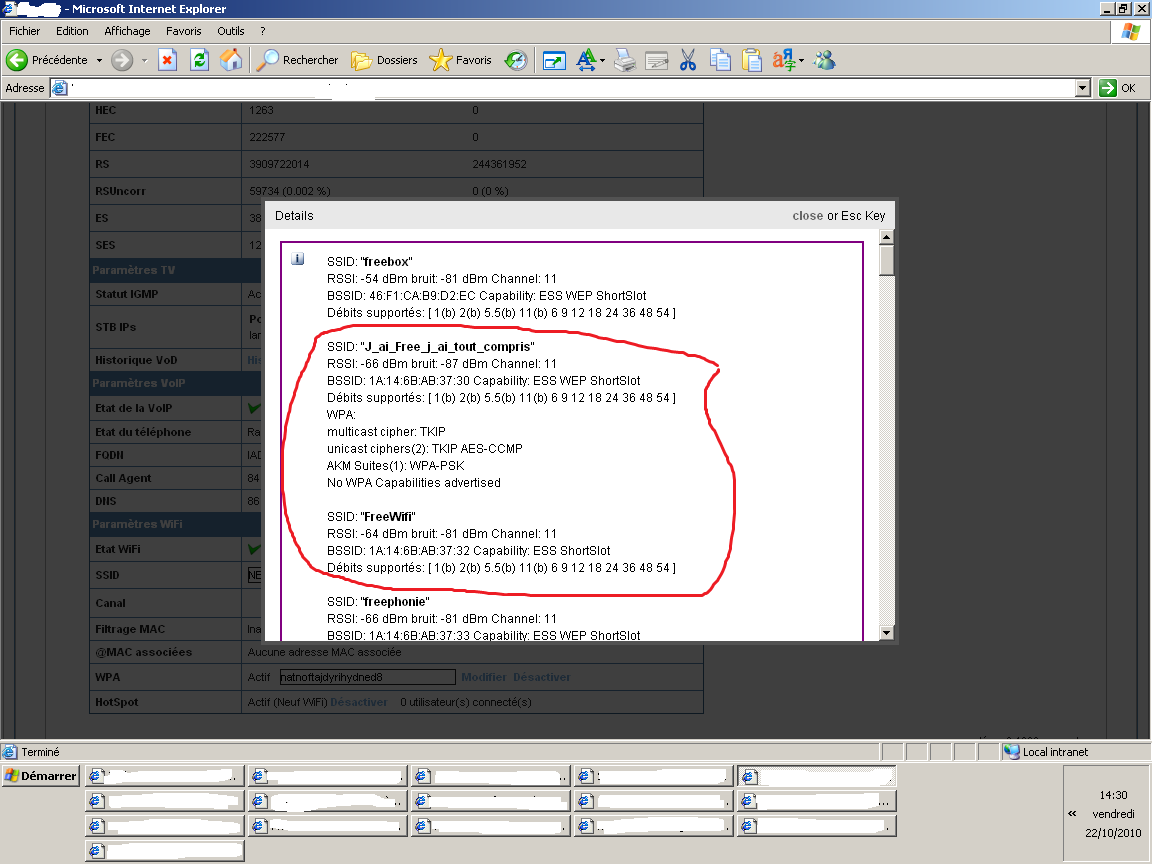Focus the Adresse URL field
Image resolution: width=1152 pixels, height=864 pixels.
point(572,88)
